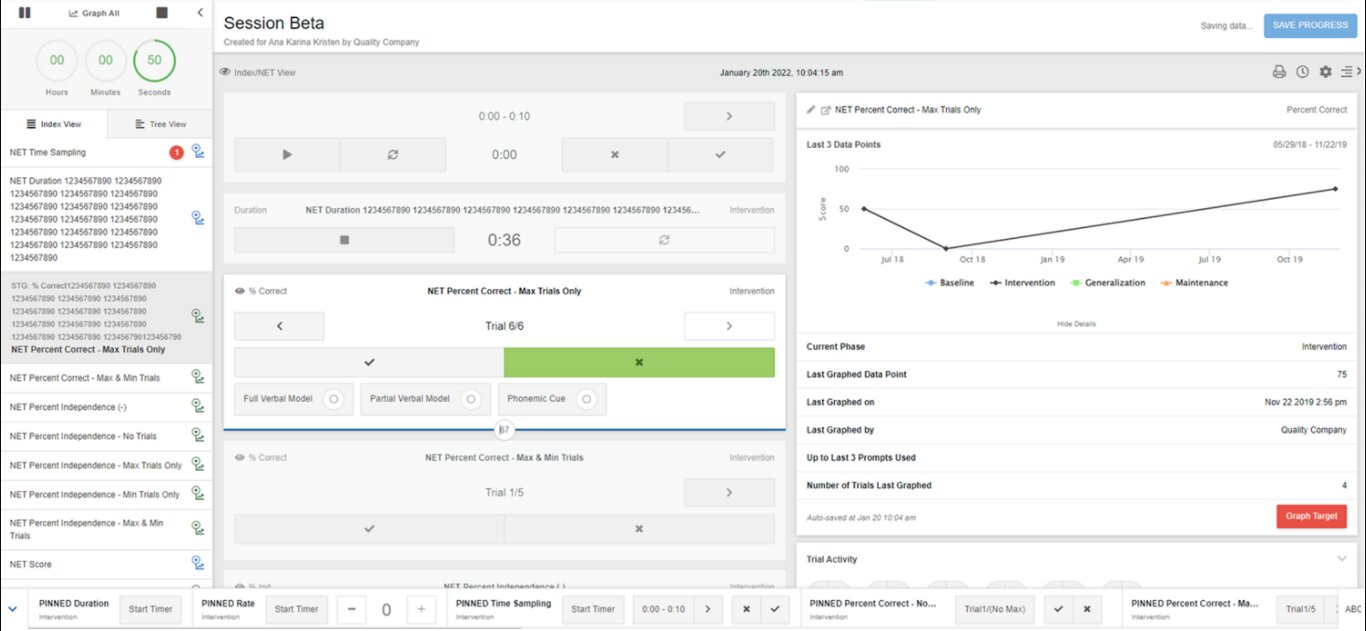
Task: Select NET Percent Independence - No Trials
Action: pos(83,436)
